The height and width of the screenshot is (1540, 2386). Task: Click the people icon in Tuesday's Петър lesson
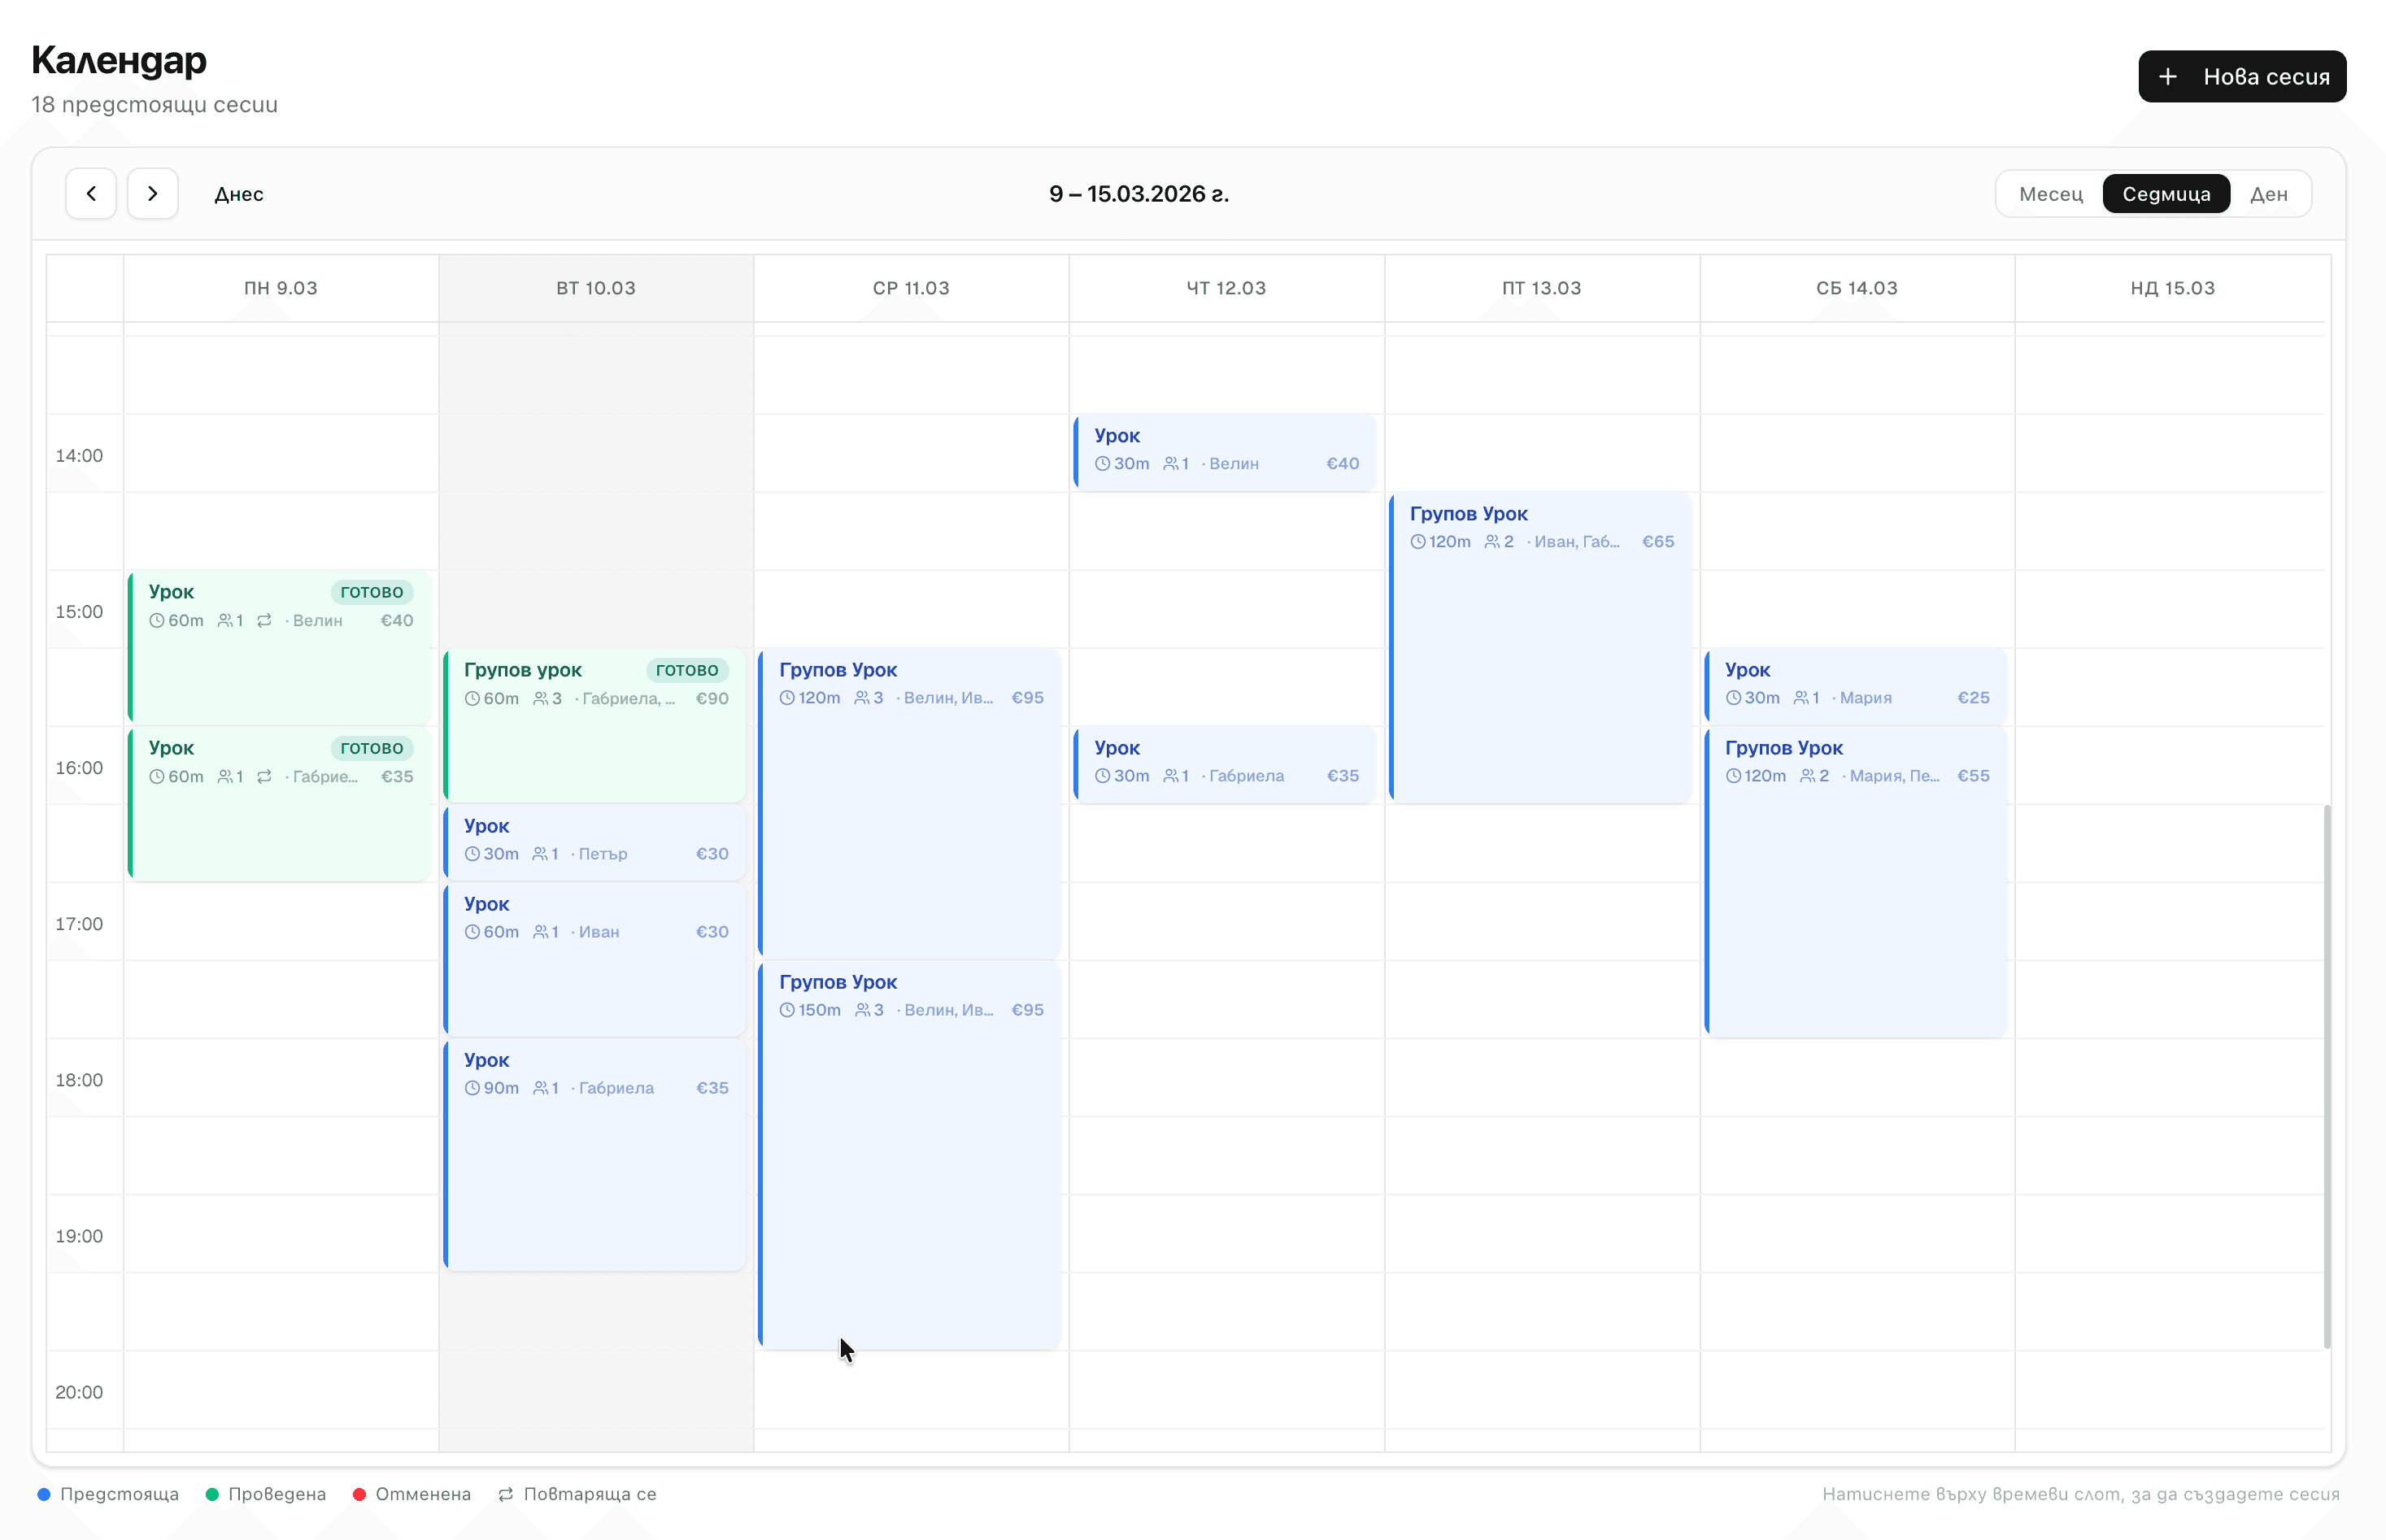pos(539,854)
